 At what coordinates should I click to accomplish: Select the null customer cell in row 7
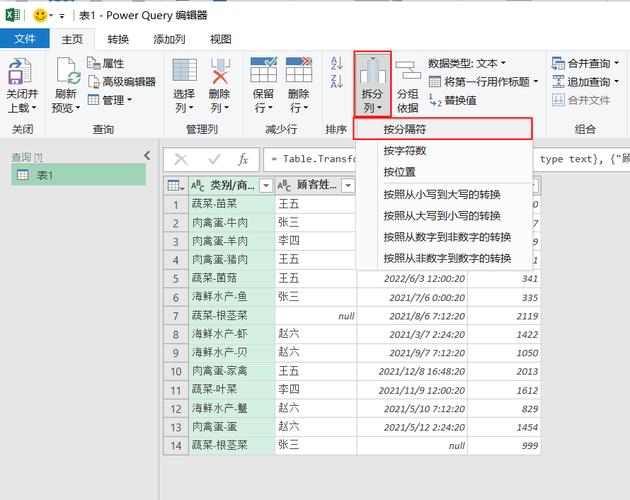[316, 316]
